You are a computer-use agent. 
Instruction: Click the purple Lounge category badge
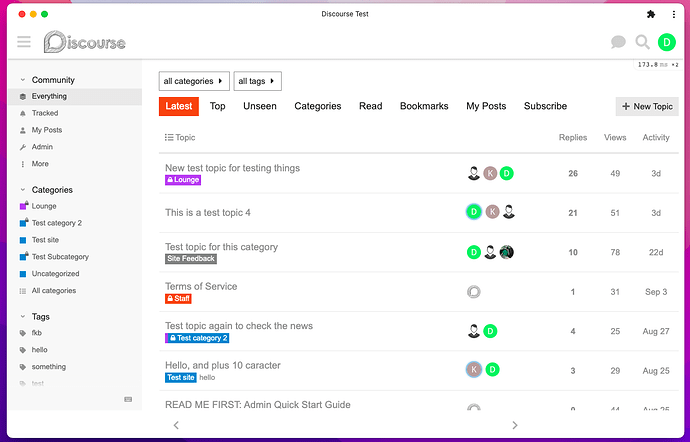183,180
